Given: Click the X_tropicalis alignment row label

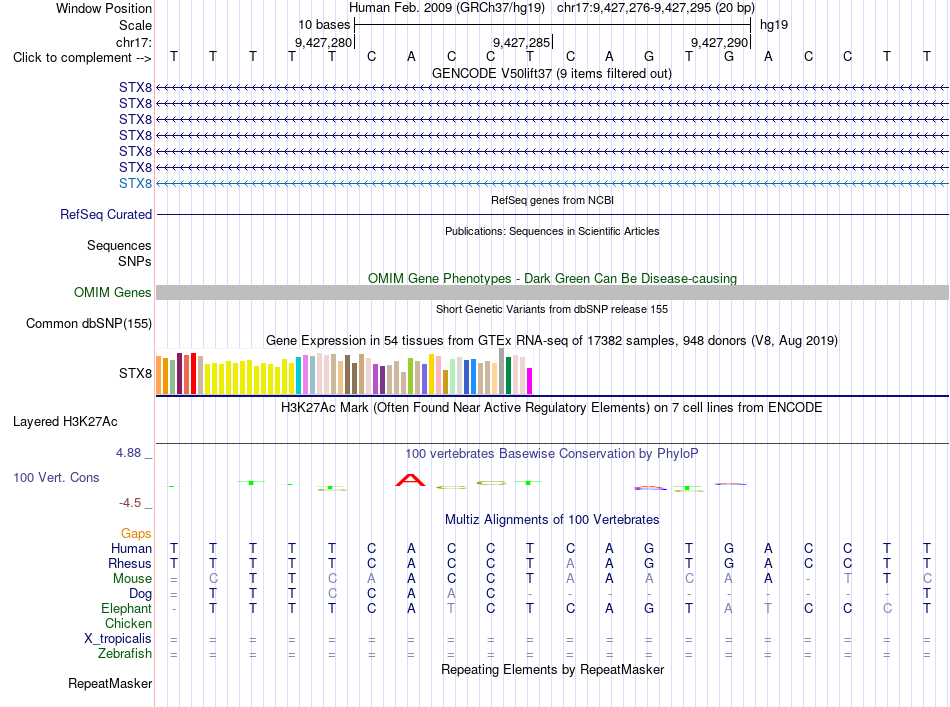Looking at the screenshot, I should click(118, 639).
